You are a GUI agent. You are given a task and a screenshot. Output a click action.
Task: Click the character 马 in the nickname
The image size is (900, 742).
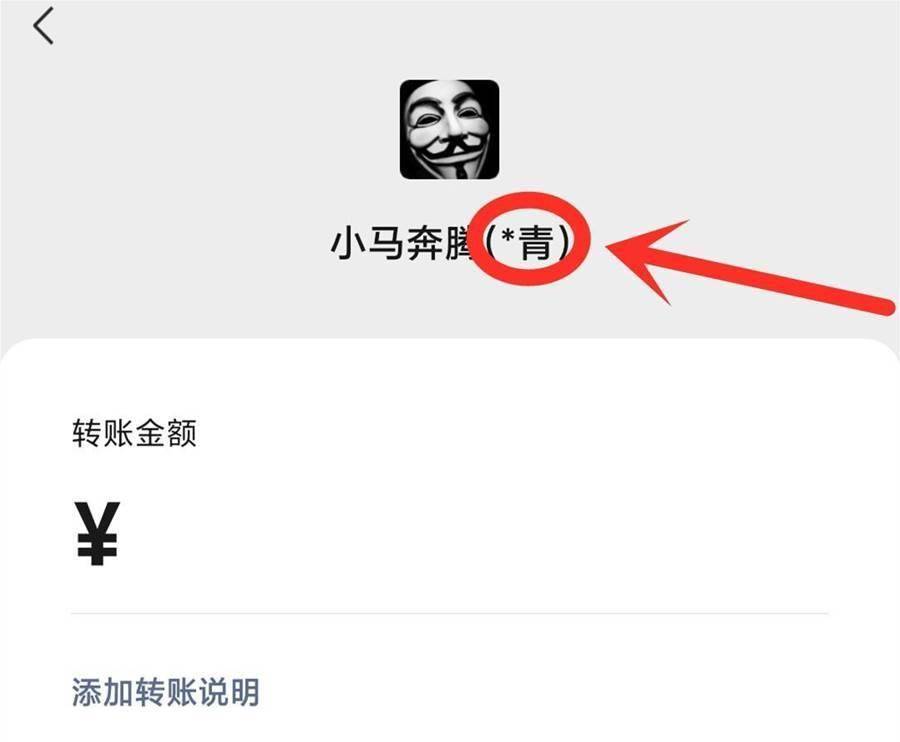coord(385,243)
